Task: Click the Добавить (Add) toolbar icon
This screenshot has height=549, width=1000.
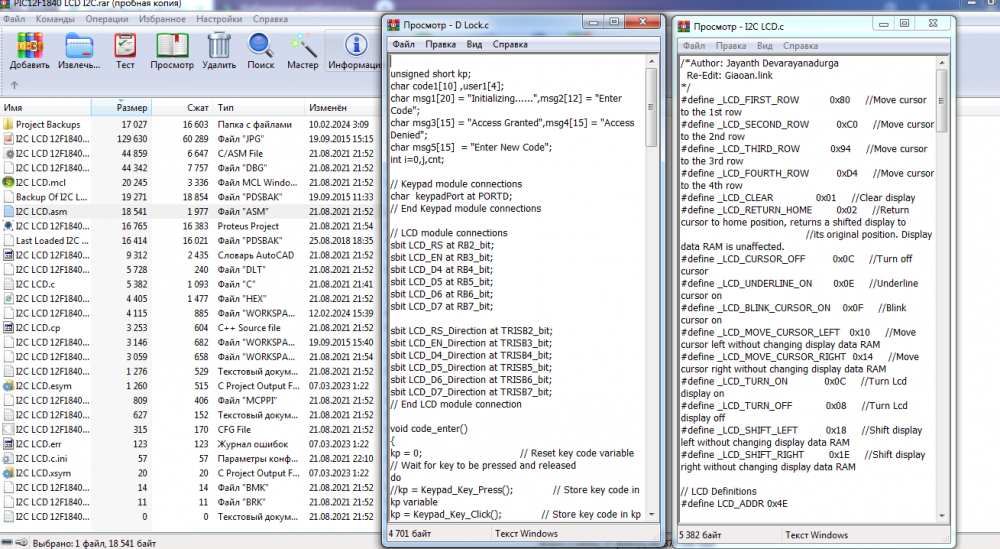Action: [x=30, y=49]
